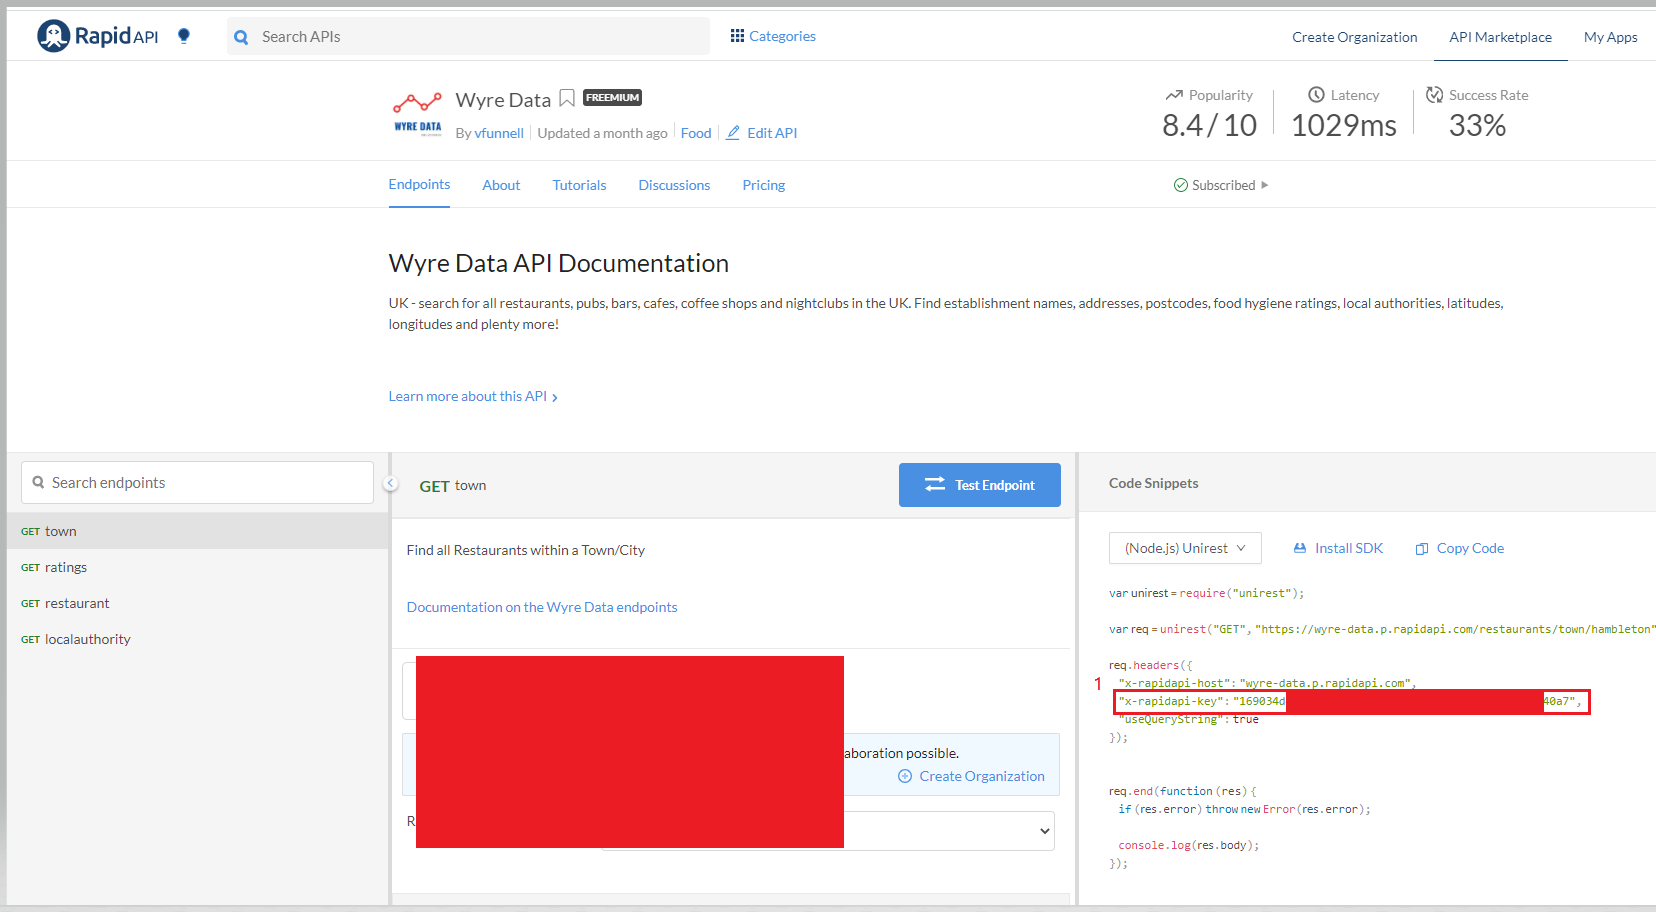This screenshot has width=1656, height=912.
Task: Bookmark the Wyre Data API
Action: [x=567, y=98]
